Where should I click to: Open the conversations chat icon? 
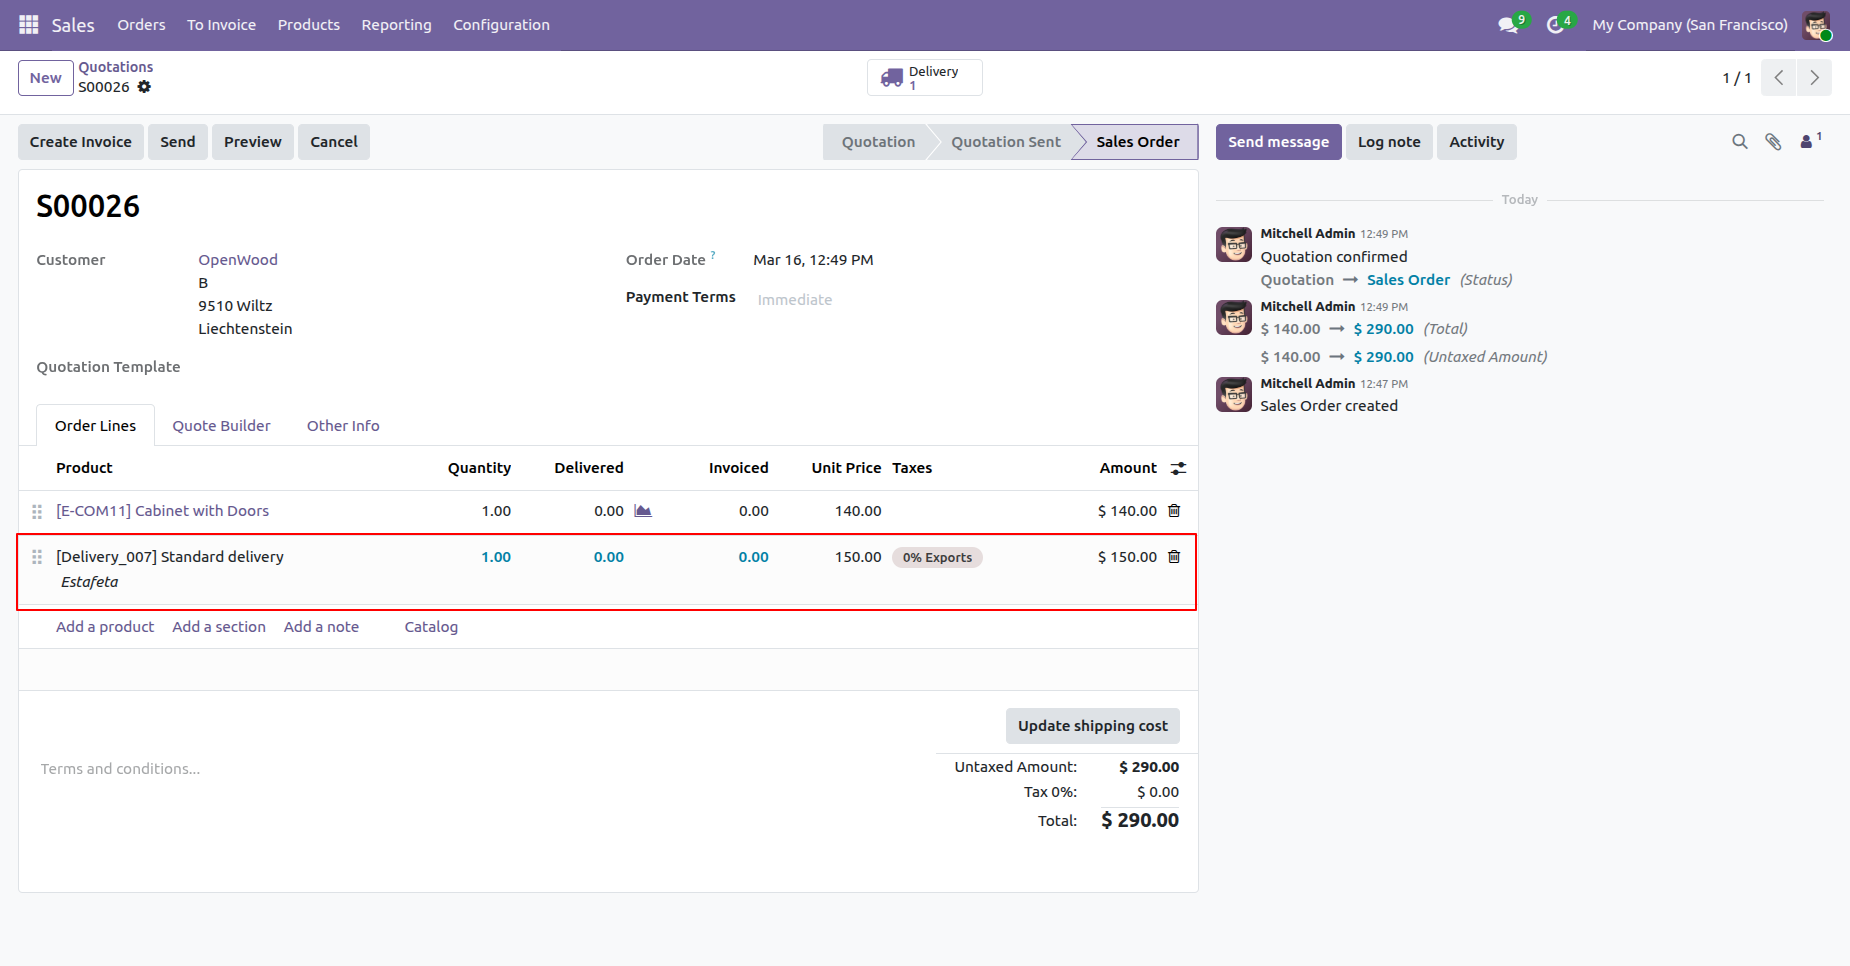[1508, 25]
